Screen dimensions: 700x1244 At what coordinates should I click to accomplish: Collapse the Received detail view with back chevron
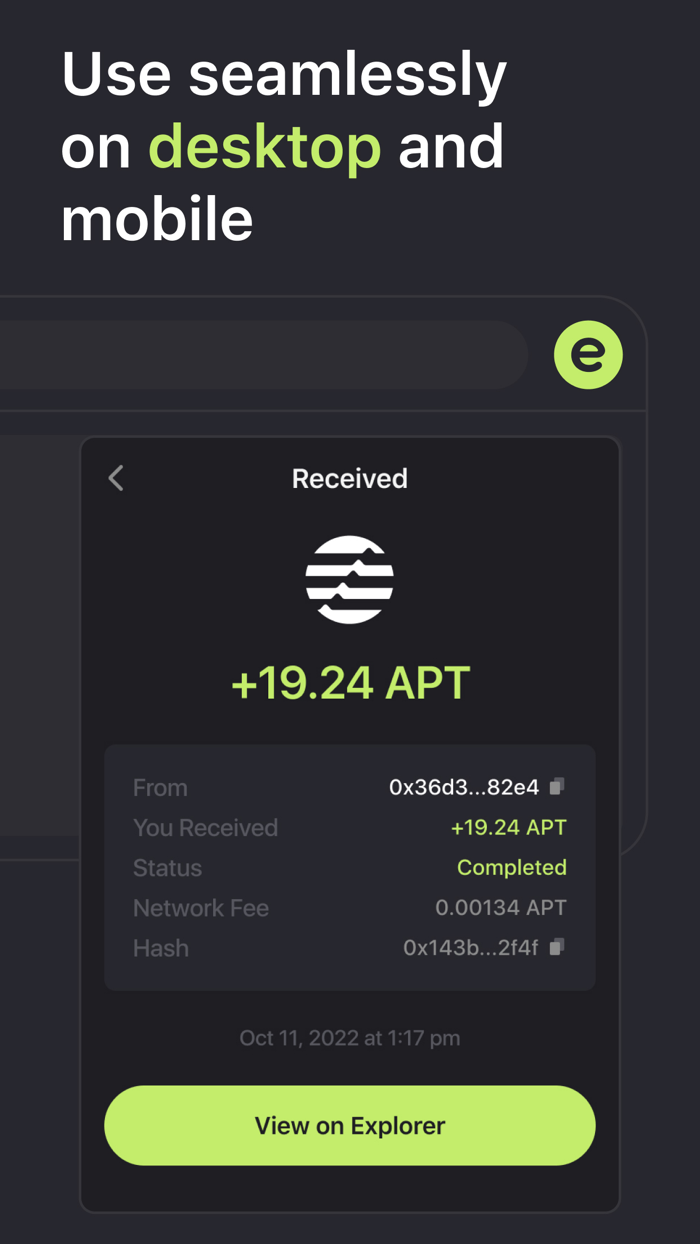click(x=115, y=478)
